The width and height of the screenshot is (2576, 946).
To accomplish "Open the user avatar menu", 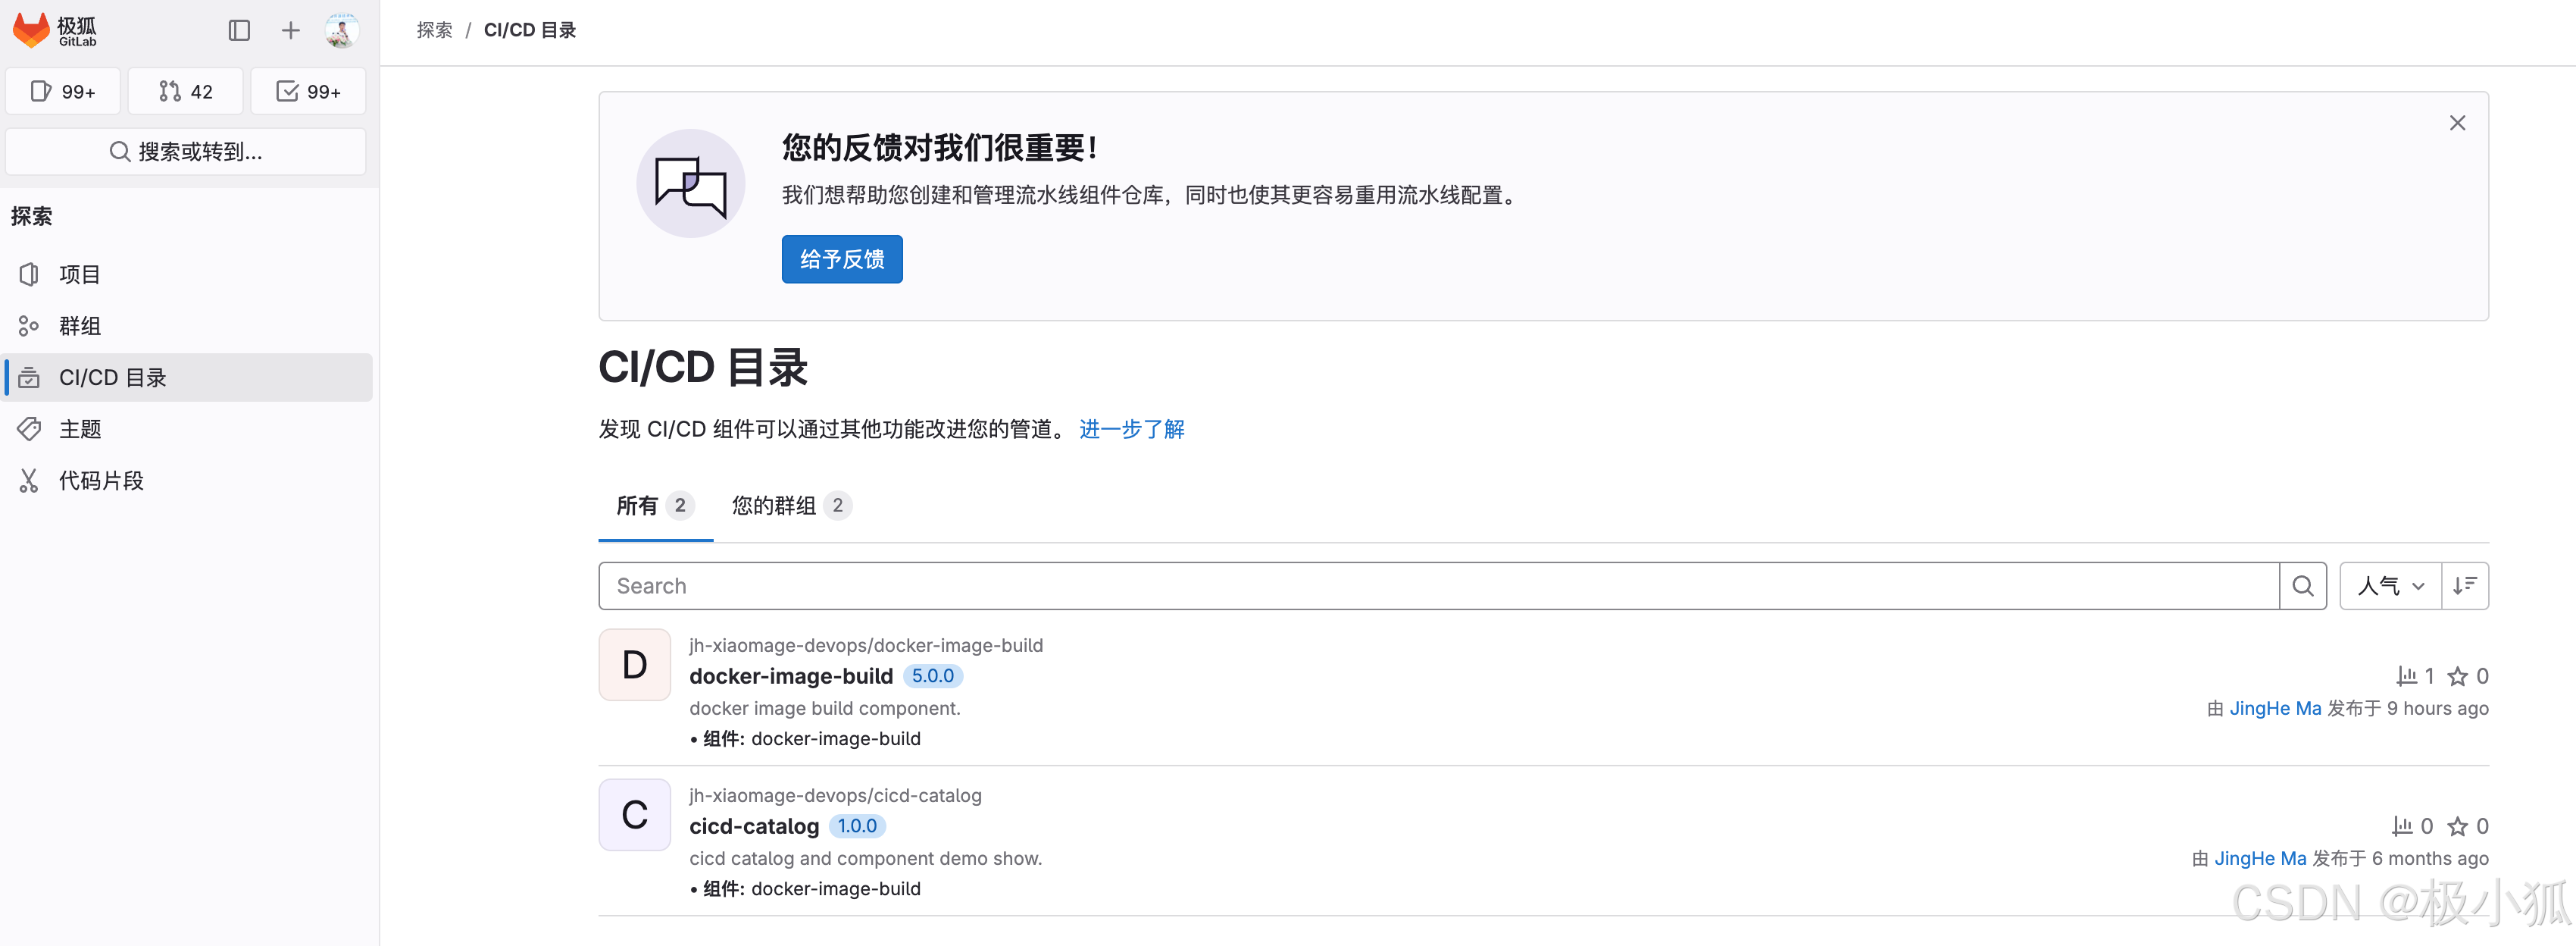I will 341,30.
